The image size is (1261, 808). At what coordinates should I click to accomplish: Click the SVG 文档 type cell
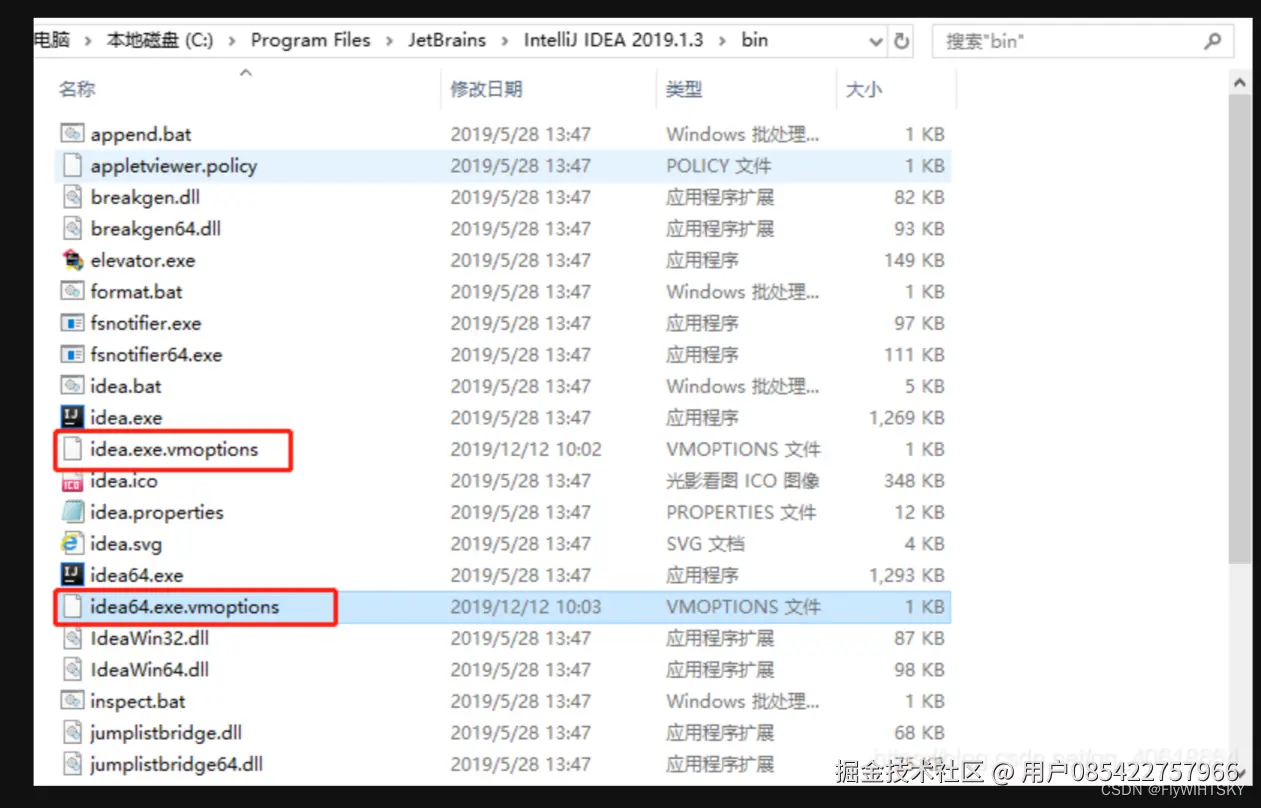[705, 544]
